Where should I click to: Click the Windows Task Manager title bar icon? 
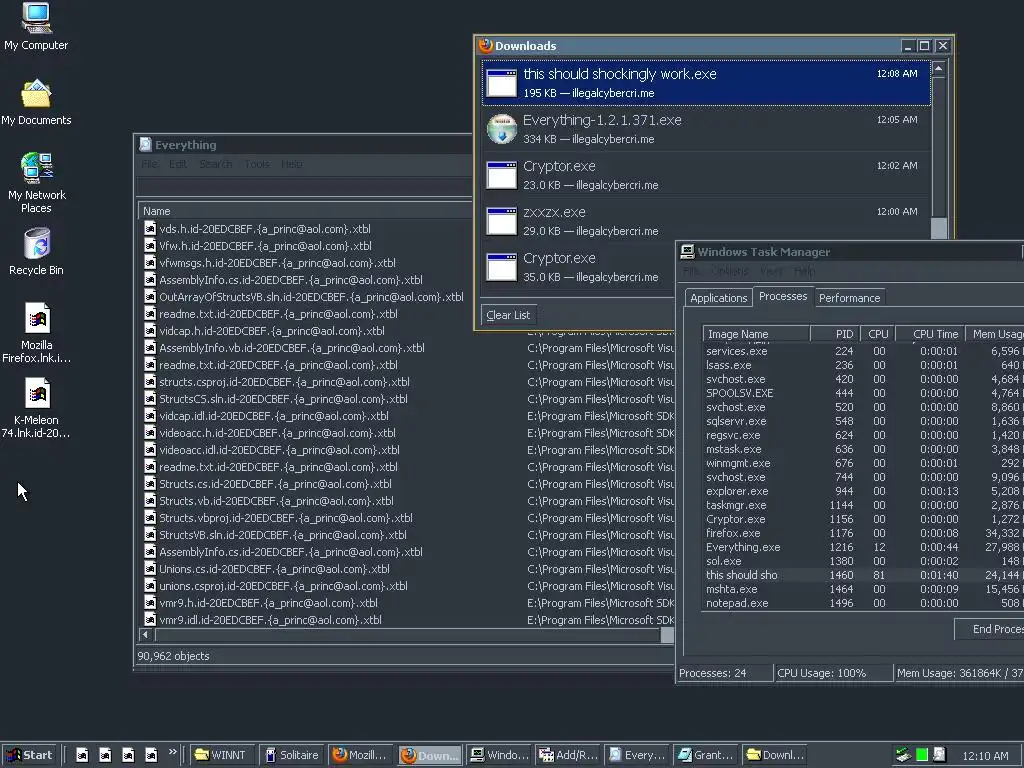687,251
